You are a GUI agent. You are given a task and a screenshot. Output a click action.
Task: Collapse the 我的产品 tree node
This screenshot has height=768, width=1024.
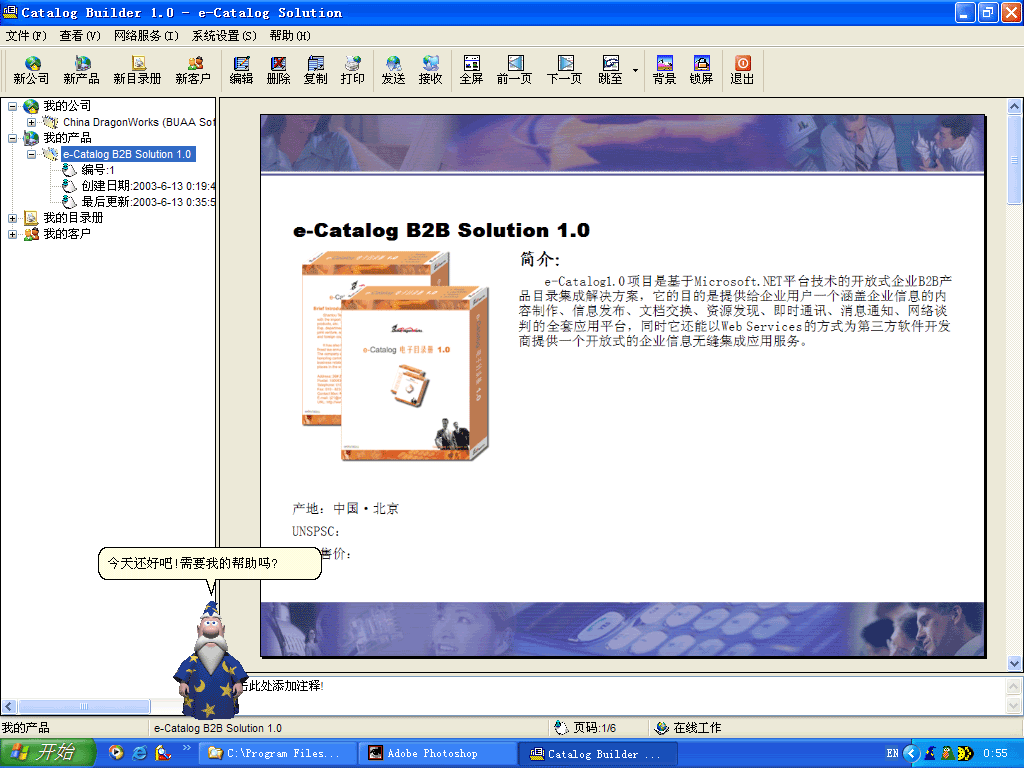[x=12, y=138]
